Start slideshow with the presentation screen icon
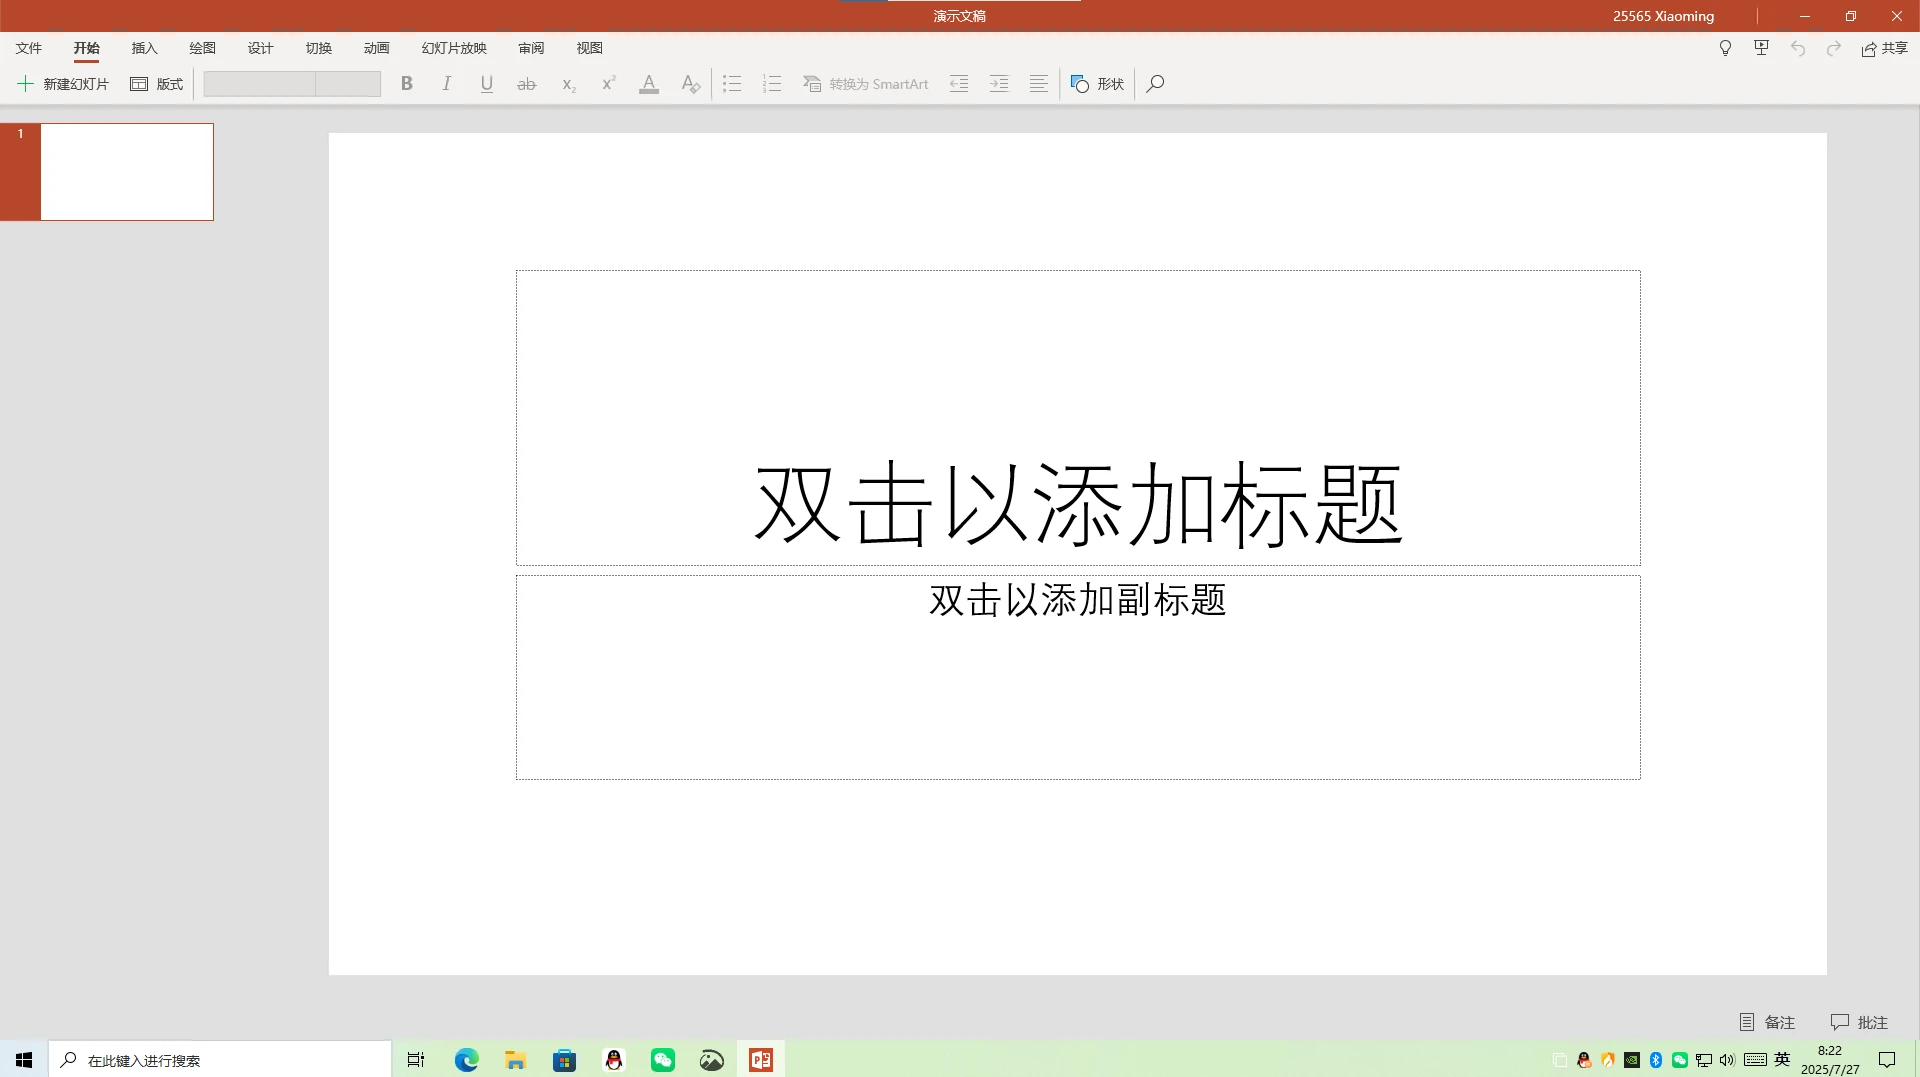 point(1761,48)
